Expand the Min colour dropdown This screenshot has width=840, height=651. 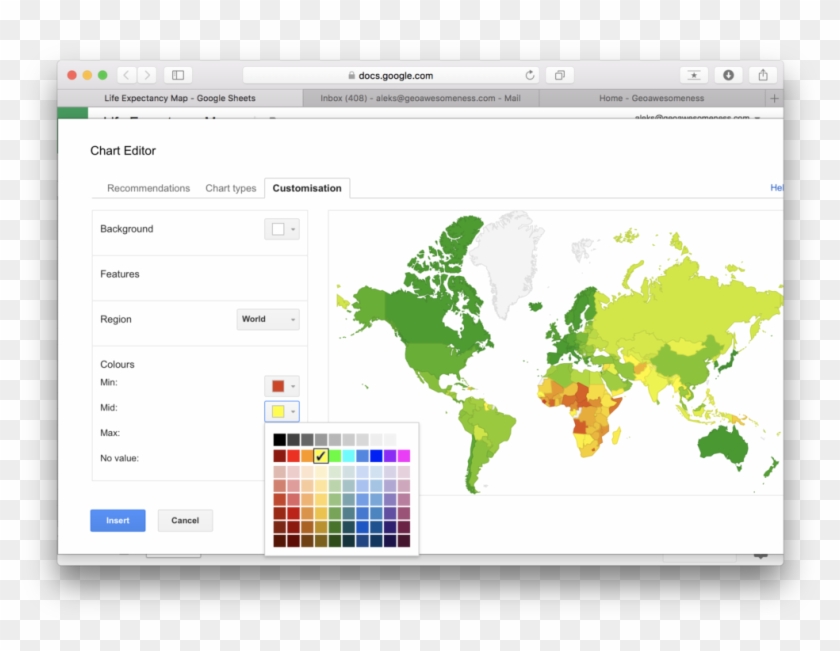(281, 384)
